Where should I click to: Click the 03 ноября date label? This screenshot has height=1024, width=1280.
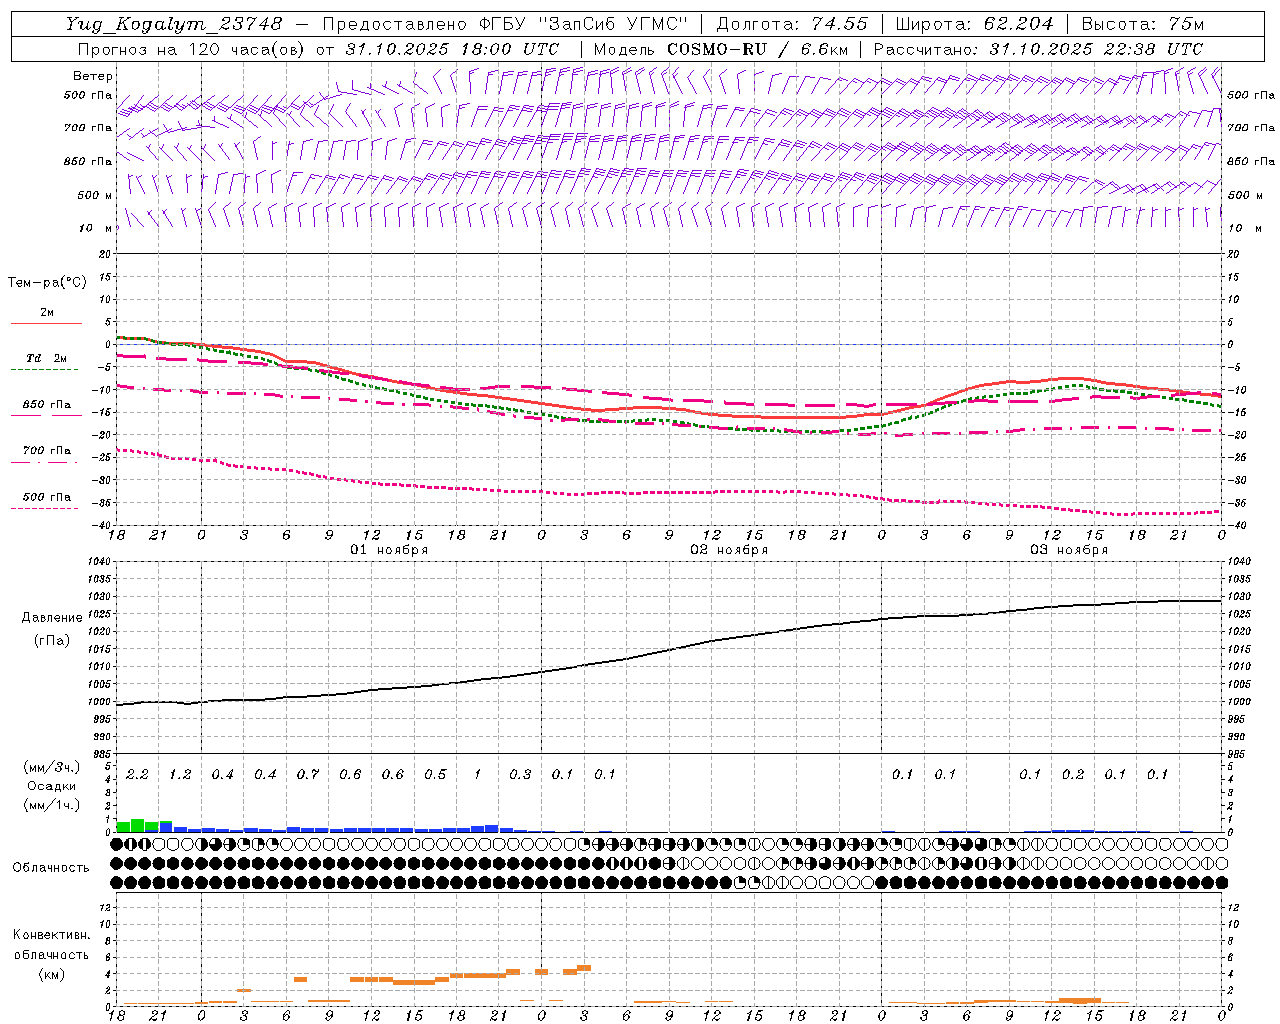tap(1069, 550)
